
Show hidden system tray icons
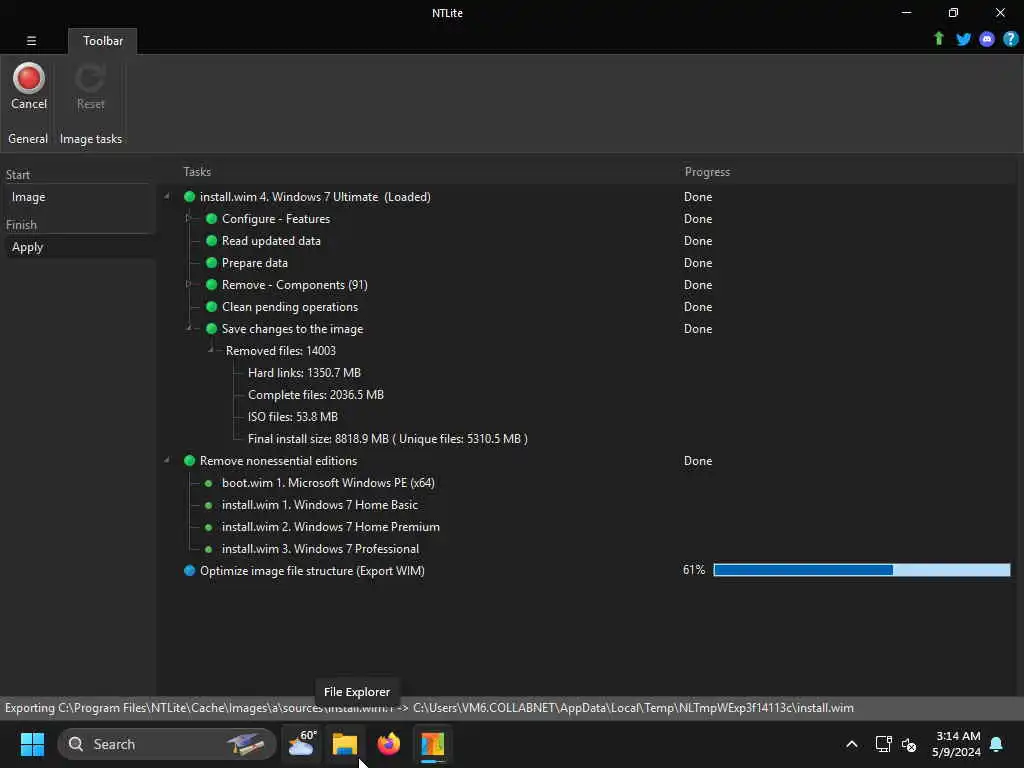(x=852, y=744)
